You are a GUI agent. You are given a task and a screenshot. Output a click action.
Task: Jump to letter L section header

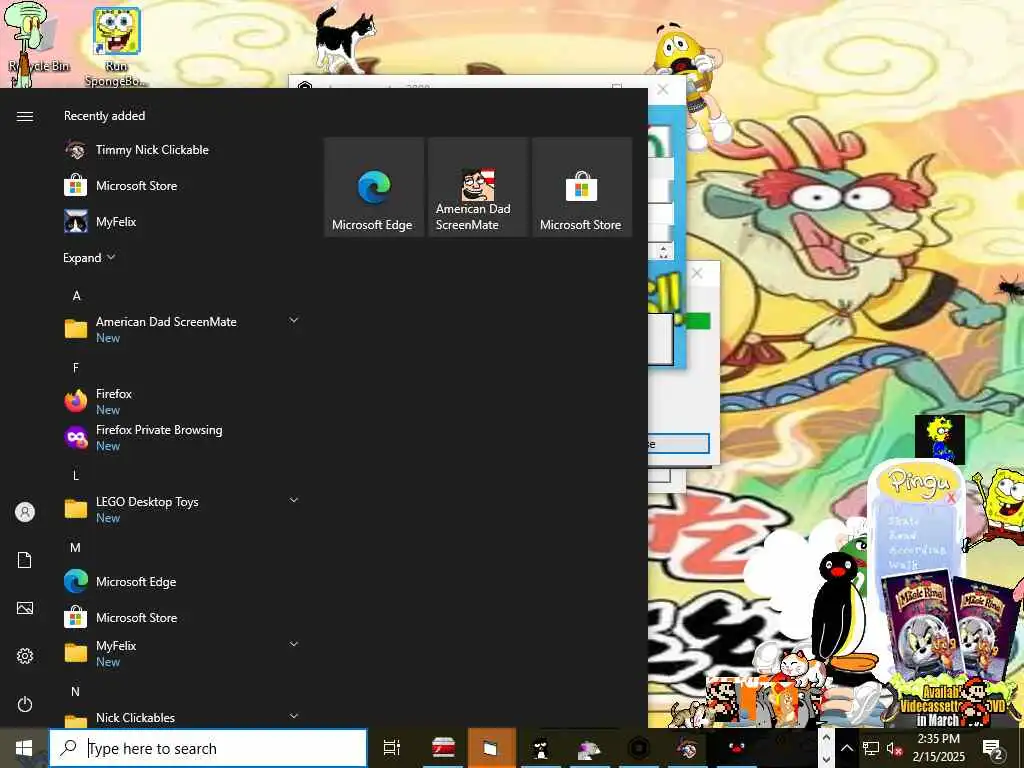pos(76,475)
